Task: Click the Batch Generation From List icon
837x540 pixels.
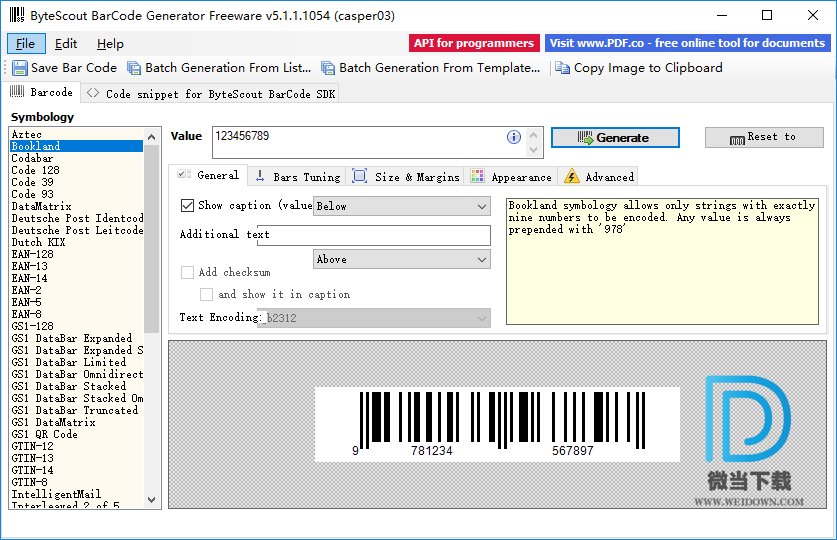Action: point(134,68)
